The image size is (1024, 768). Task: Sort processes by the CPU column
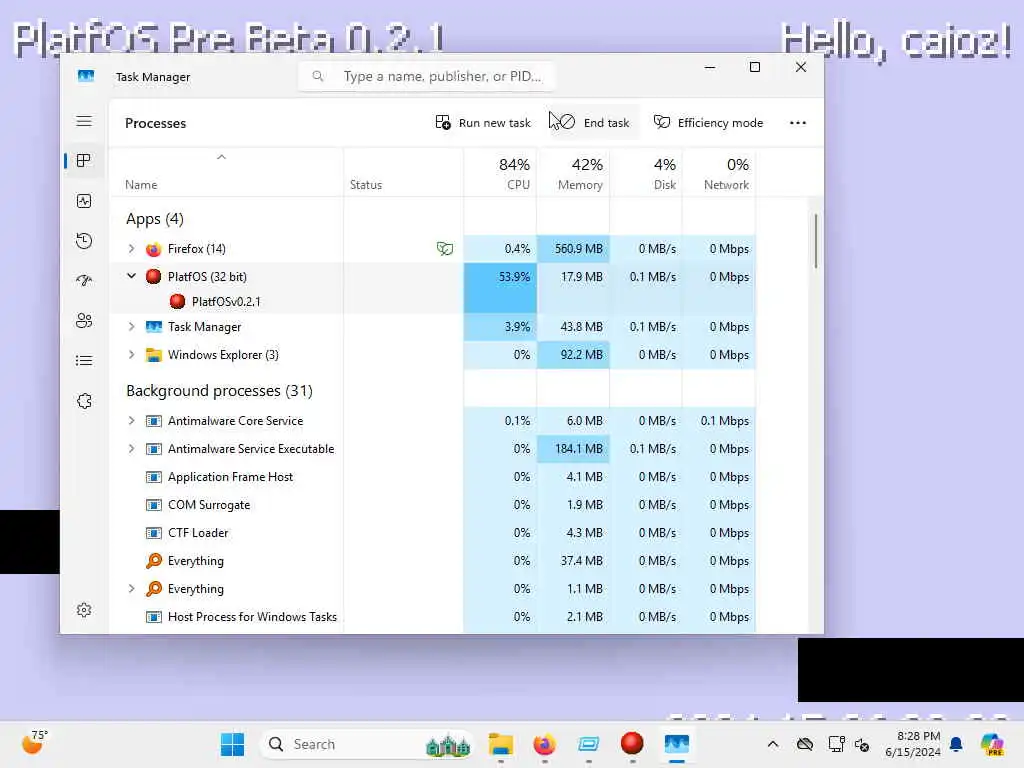click(x=500, y=173)
